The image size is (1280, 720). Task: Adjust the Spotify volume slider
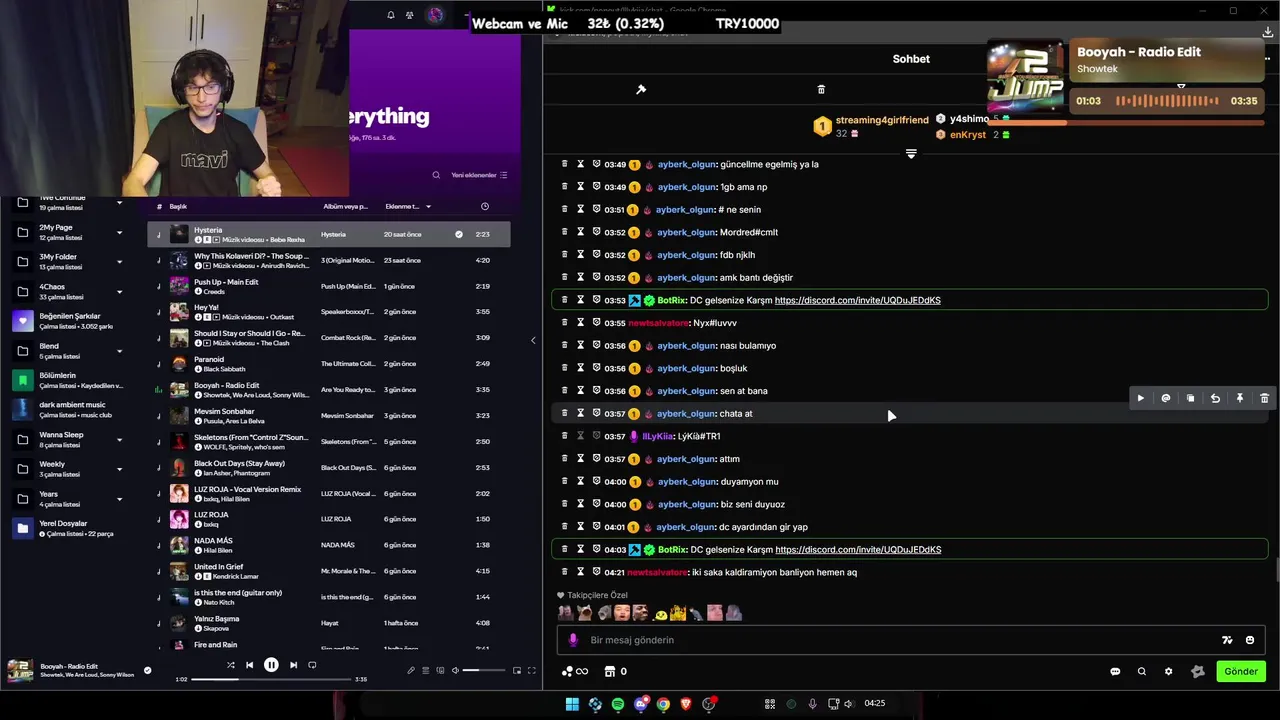pyautogui.click(x=485, y=670)
